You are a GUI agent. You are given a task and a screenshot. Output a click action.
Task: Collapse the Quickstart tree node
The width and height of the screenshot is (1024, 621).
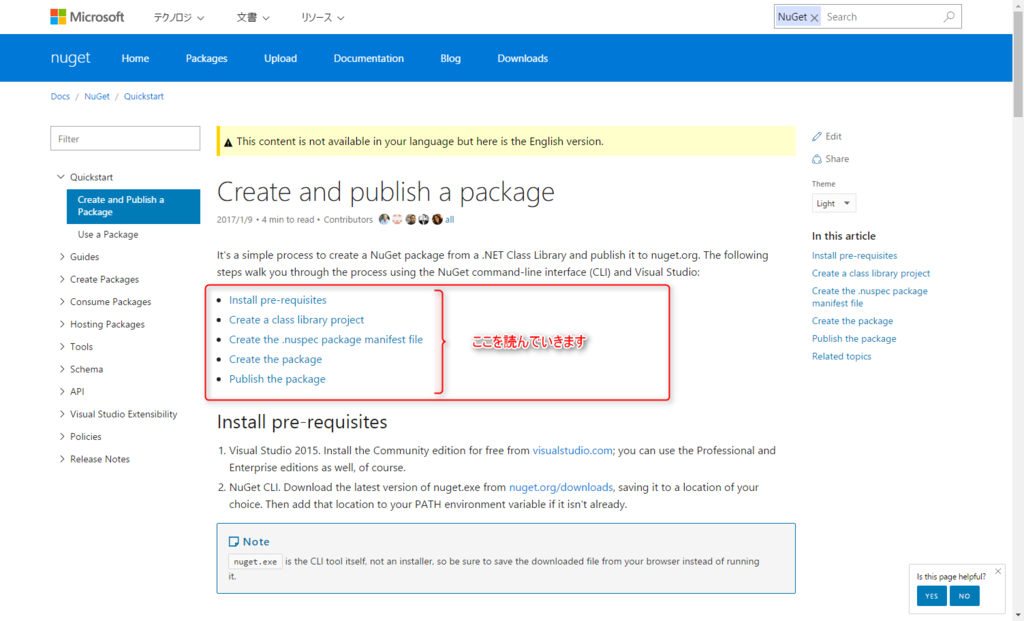(x=61, y=177)
